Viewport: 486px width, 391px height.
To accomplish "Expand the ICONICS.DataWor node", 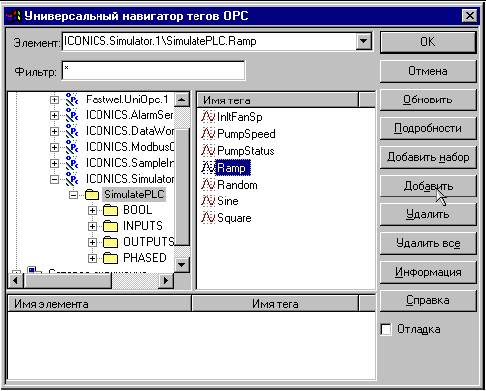I will click(x=54, y=132).
